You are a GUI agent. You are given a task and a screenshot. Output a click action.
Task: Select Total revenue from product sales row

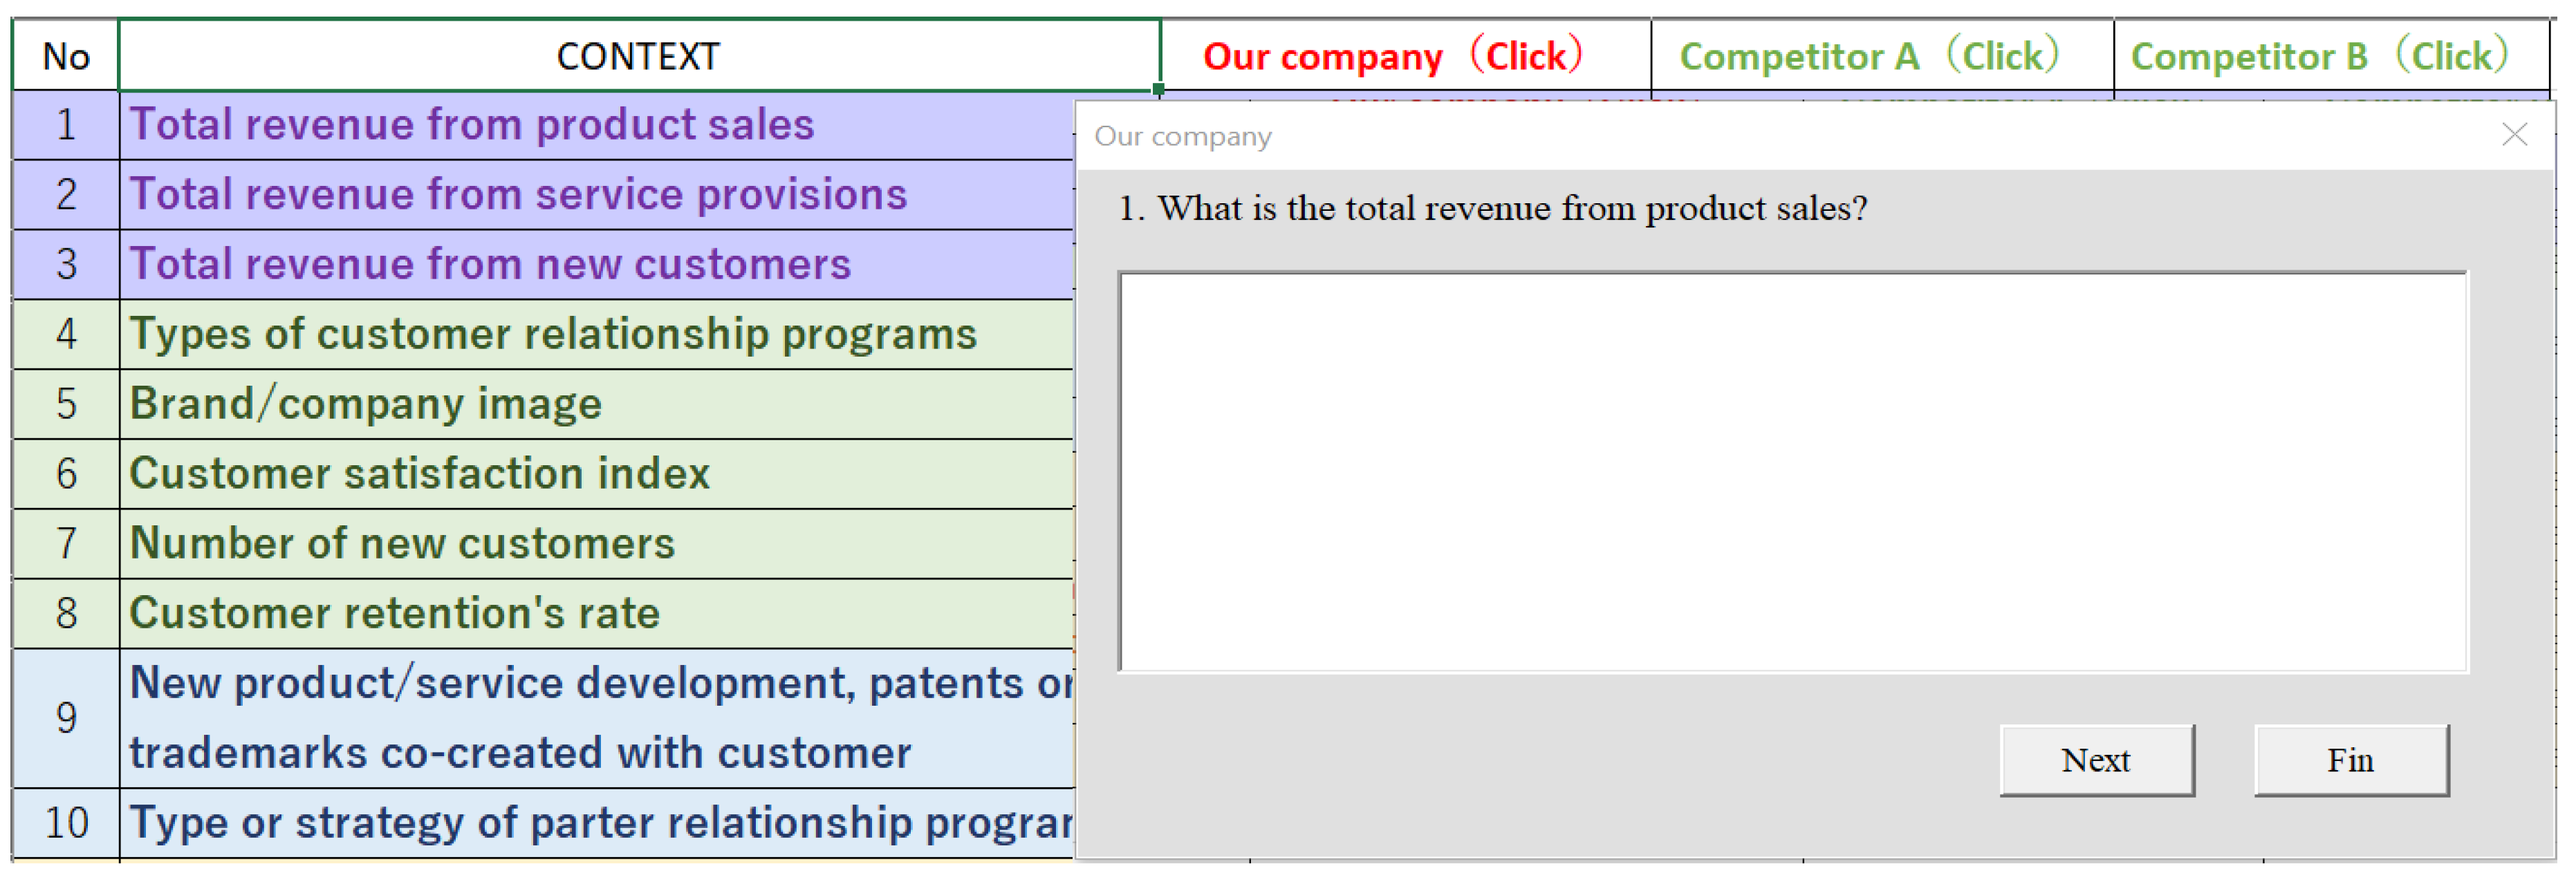pyautogui.click(x=472, y=125)
